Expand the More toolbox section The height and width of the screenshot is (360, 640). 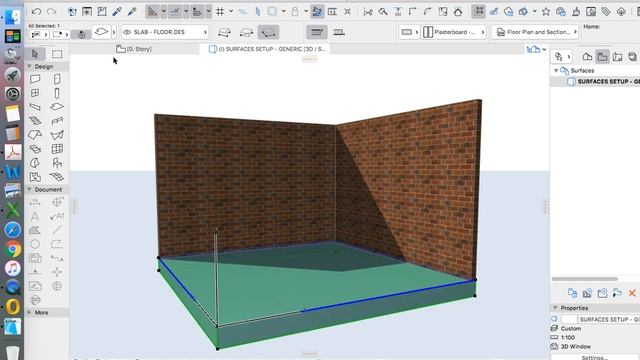point(29,312)
